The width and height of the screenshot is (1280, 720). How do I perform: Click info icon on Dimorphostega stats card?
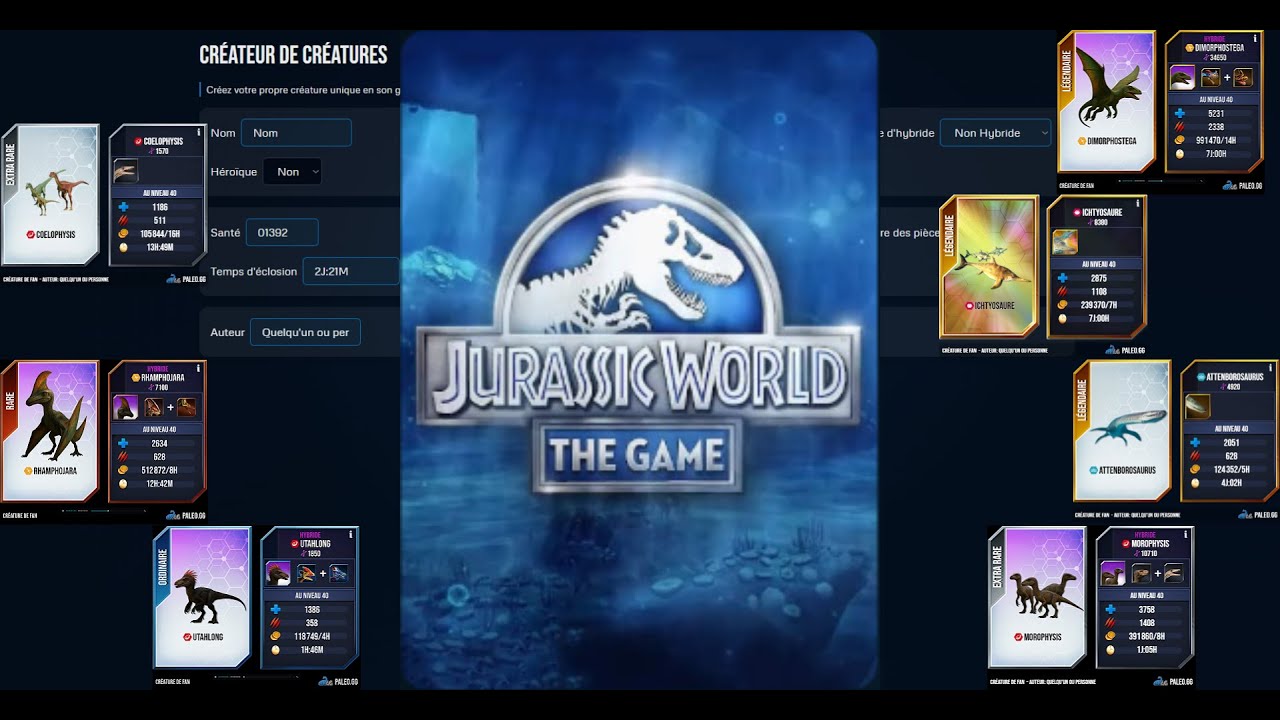point(1255,38)
